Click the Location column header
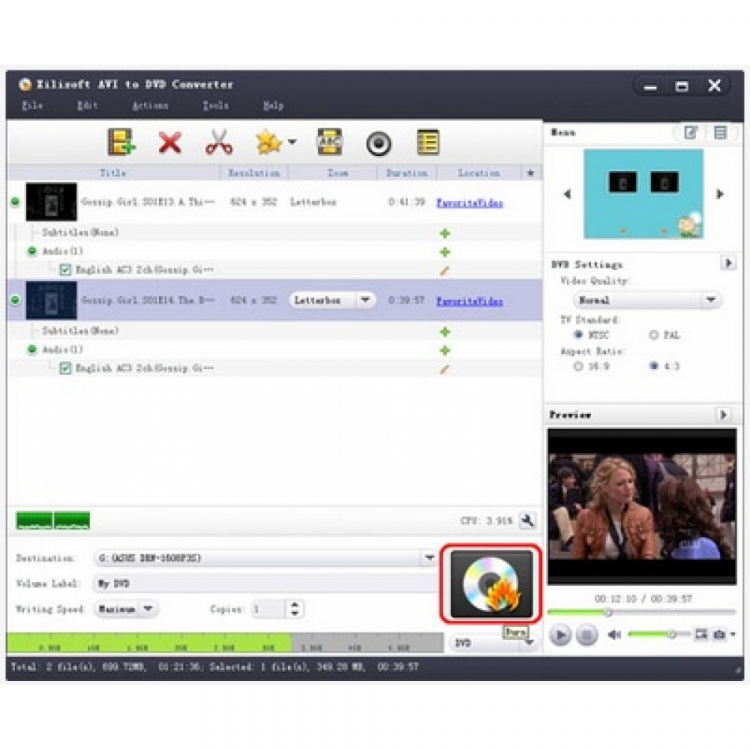The height and width of the screenshot is (750, 750). [x=479, y=173]
